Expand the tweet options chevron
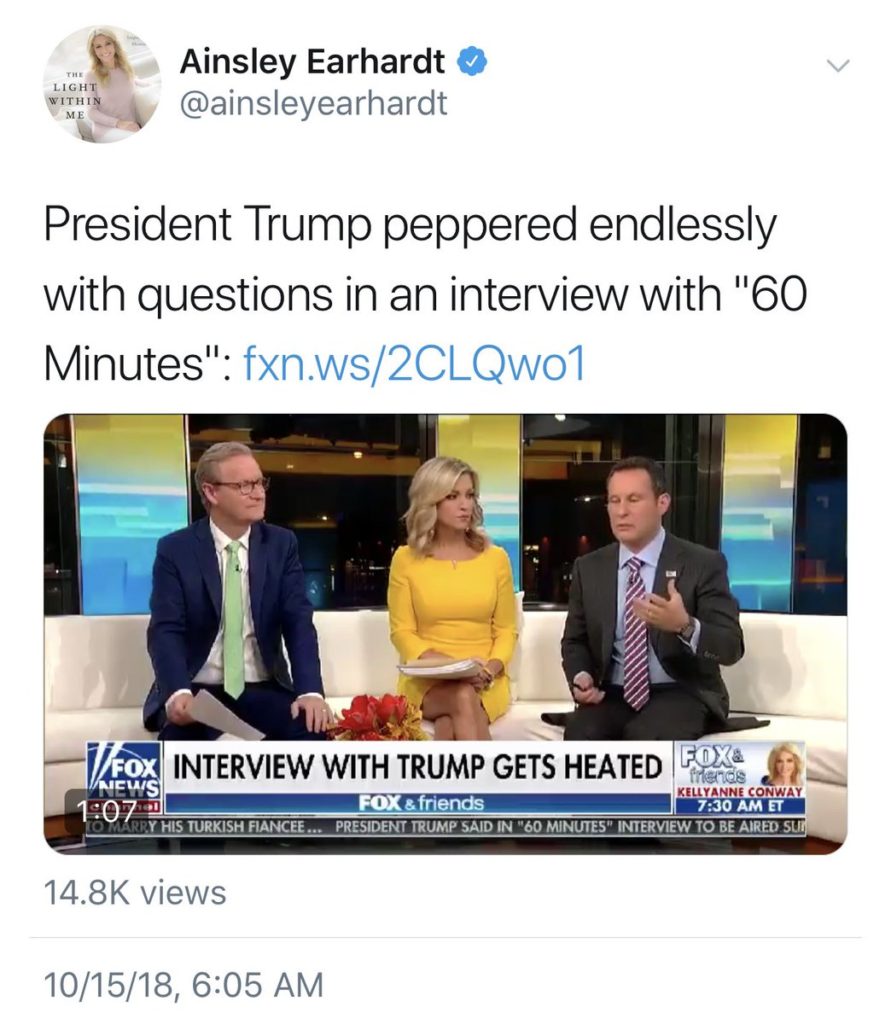891x1024 pixels. click(837, 65)
